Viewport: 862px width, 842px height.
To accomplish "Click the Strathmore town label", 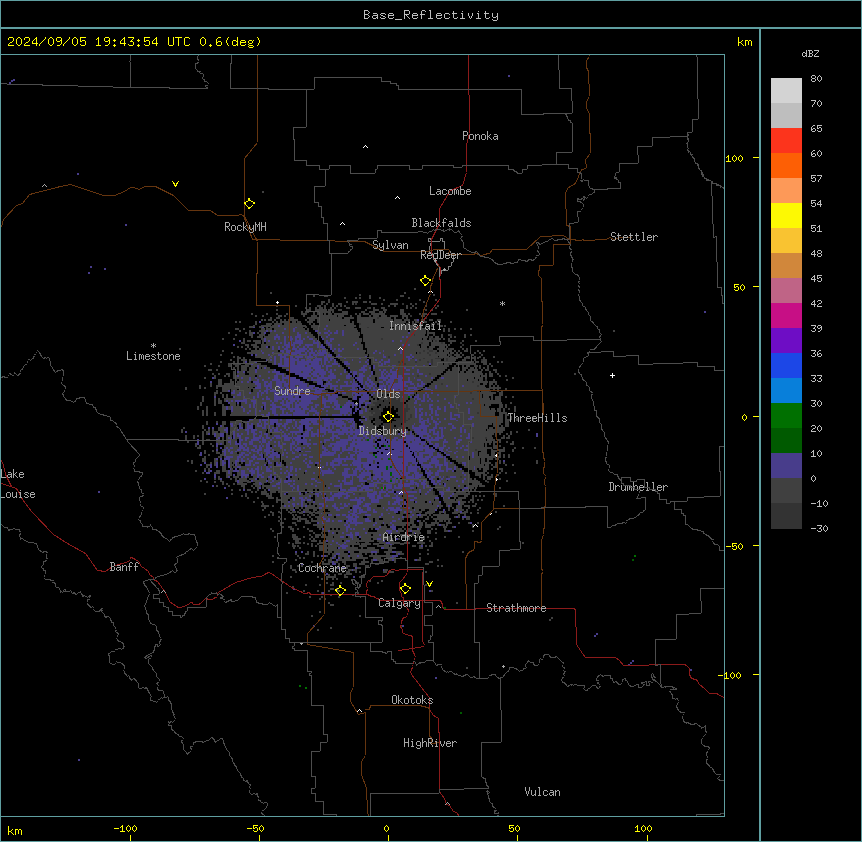I will coord(516,608).
